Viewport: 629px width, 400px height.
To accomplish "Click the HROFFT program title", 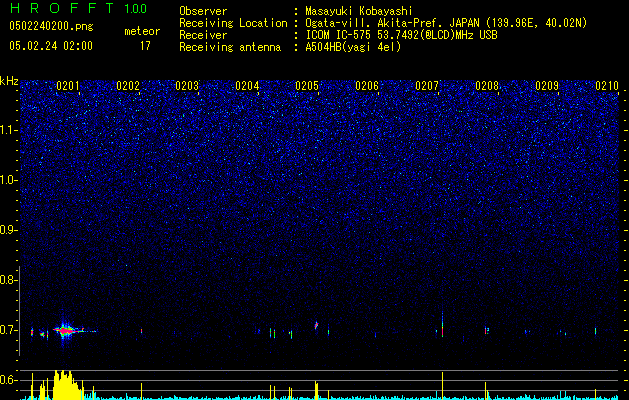I will coord(62,8).
